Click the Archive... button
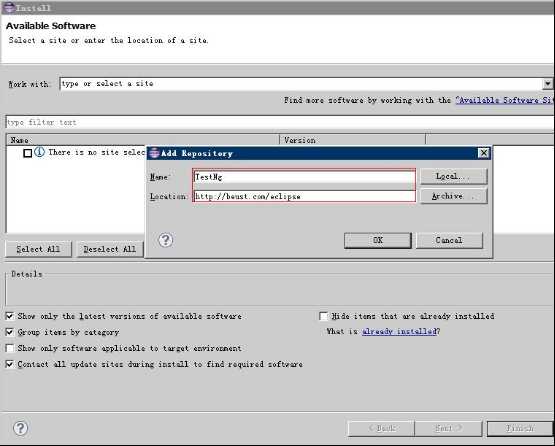 point(453,196)
